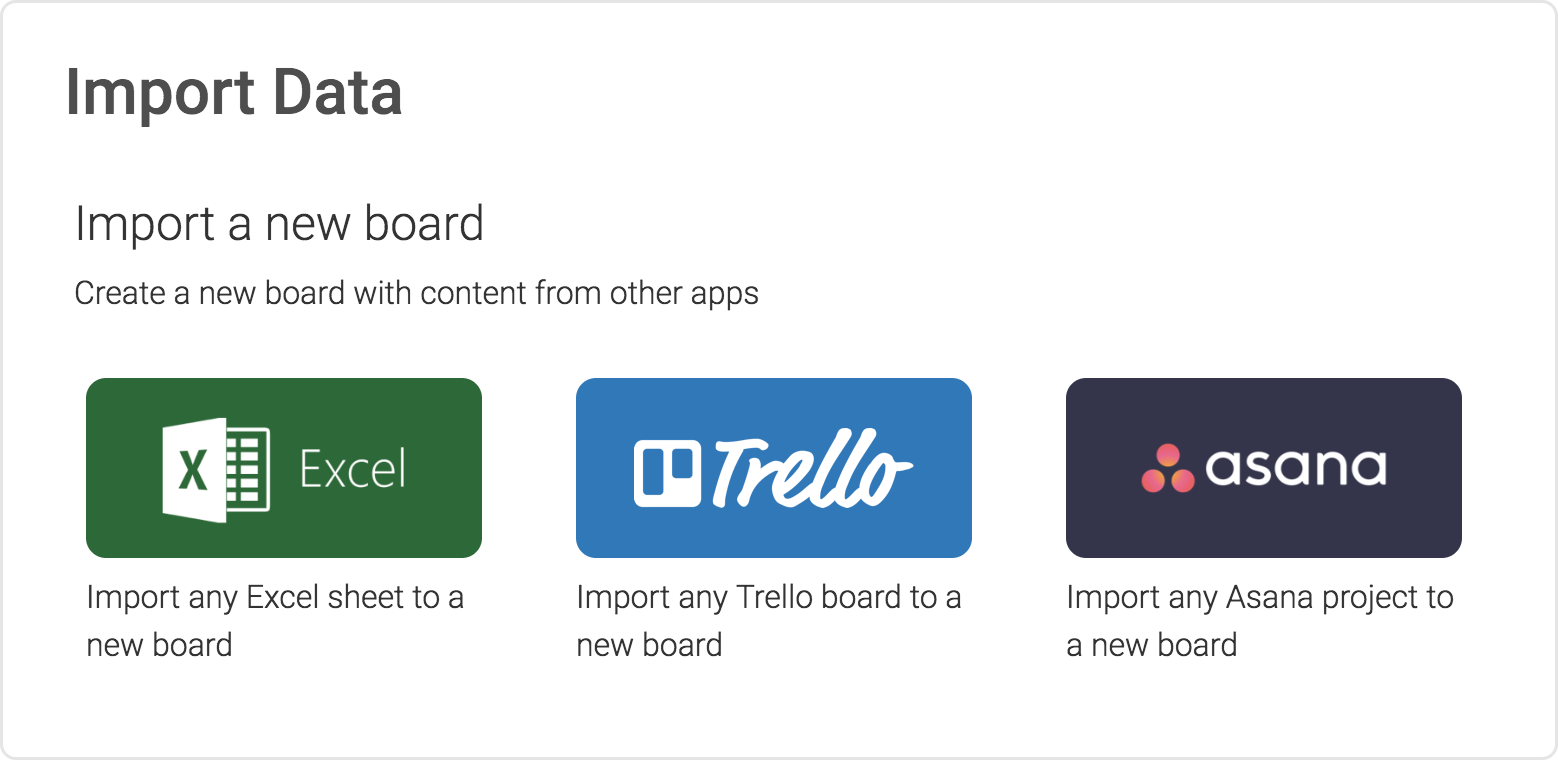This screenshot has width=1558, height=760.
Task: Click the spreadsheet grid on Excel logo
Action: click(247, 469)
